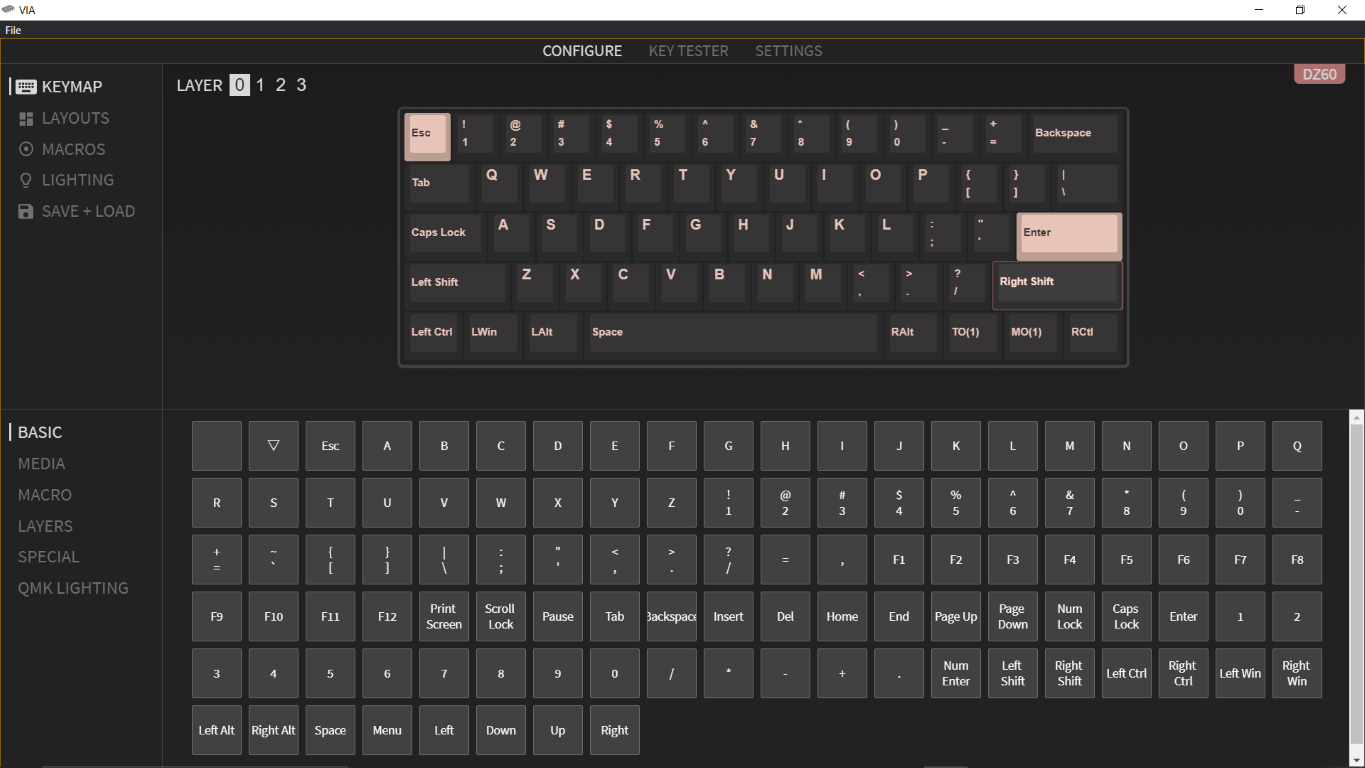Viewport: 1365px width, 768px height.
Task: Choose the MACRO keycode category
Action: point(45,495)
